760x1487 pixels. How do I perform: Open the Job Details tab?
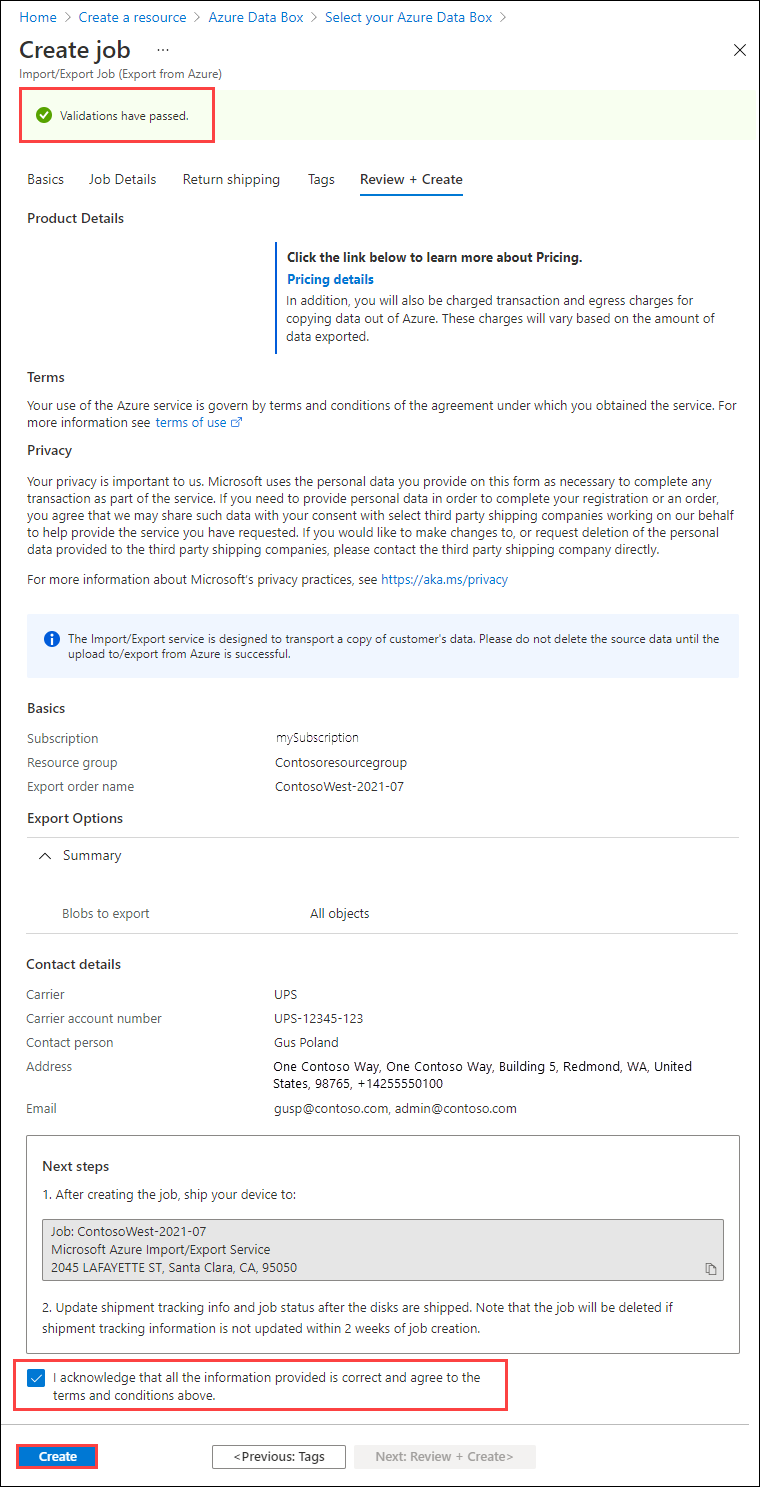[x=122, y=179]
